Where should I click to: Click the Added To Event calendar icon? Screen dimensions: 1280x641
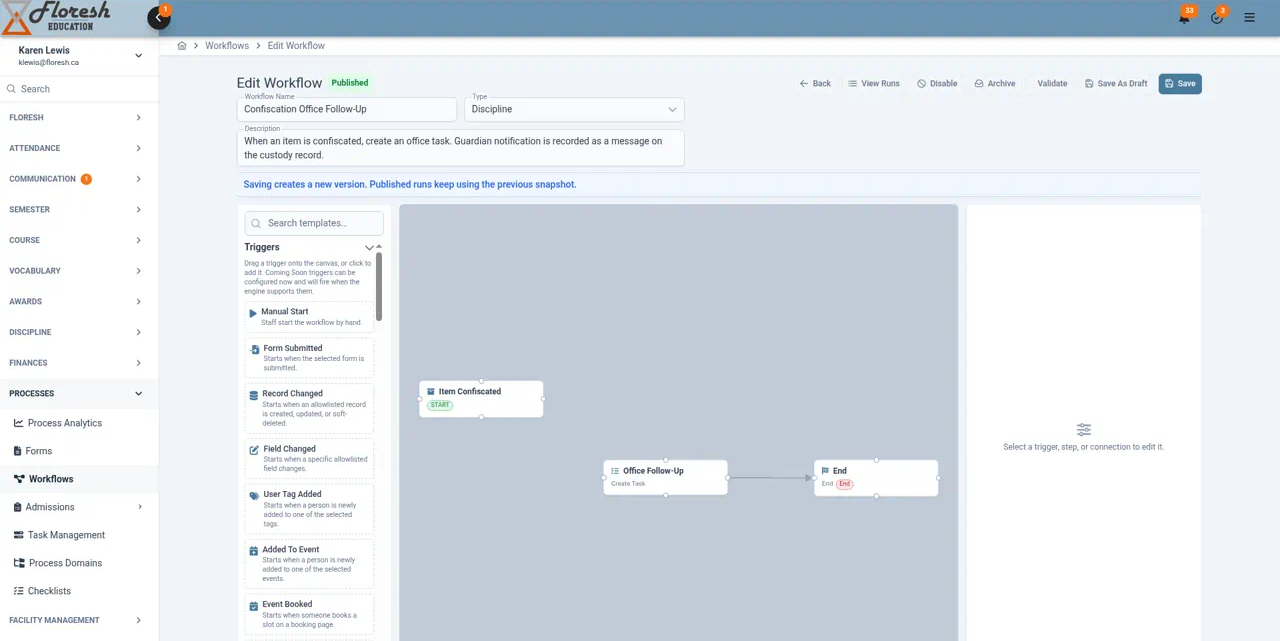pyautogui.click(x=254, y=551)
